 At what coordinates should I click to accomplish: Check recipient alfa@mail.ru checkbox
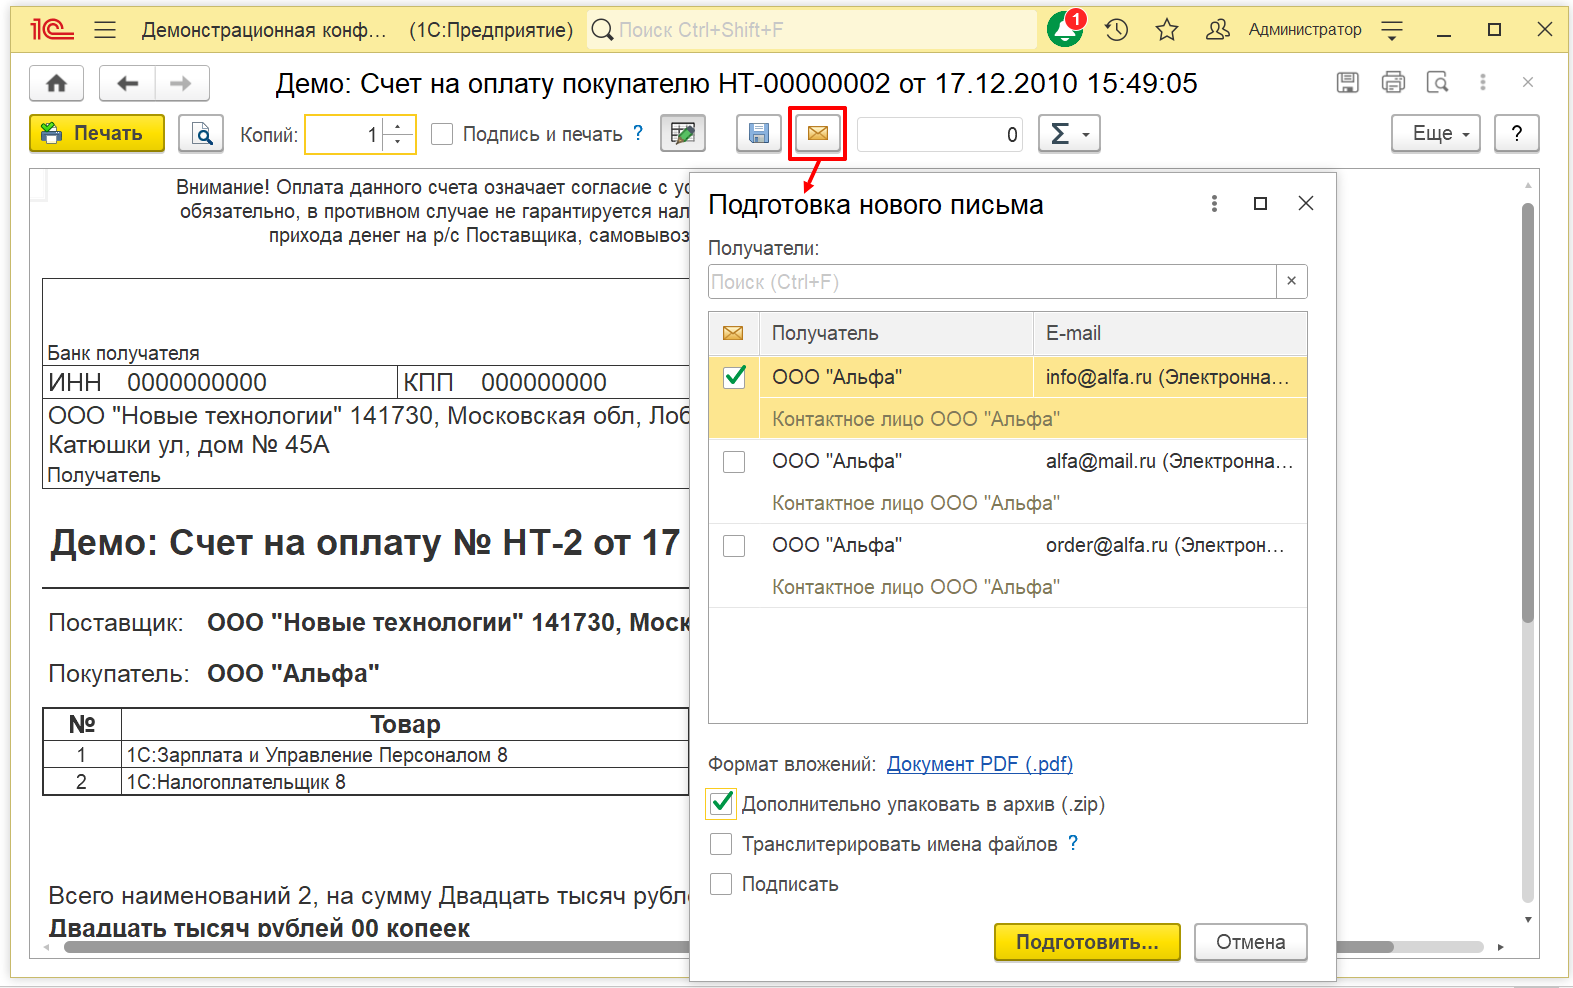[x=734, y=461]
